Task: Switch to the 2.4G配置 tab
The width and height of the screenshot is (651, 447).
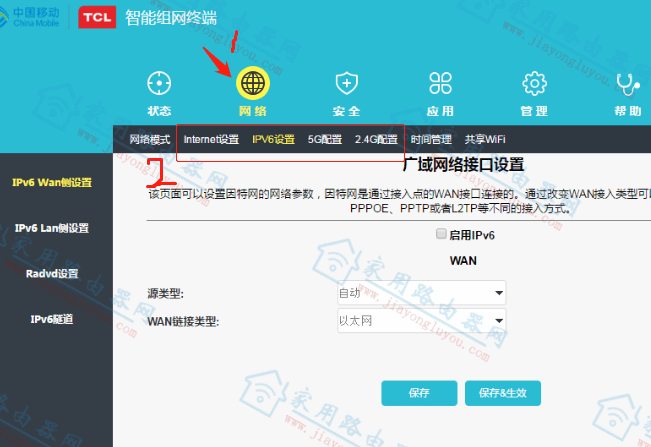Action: coord(376,139)
